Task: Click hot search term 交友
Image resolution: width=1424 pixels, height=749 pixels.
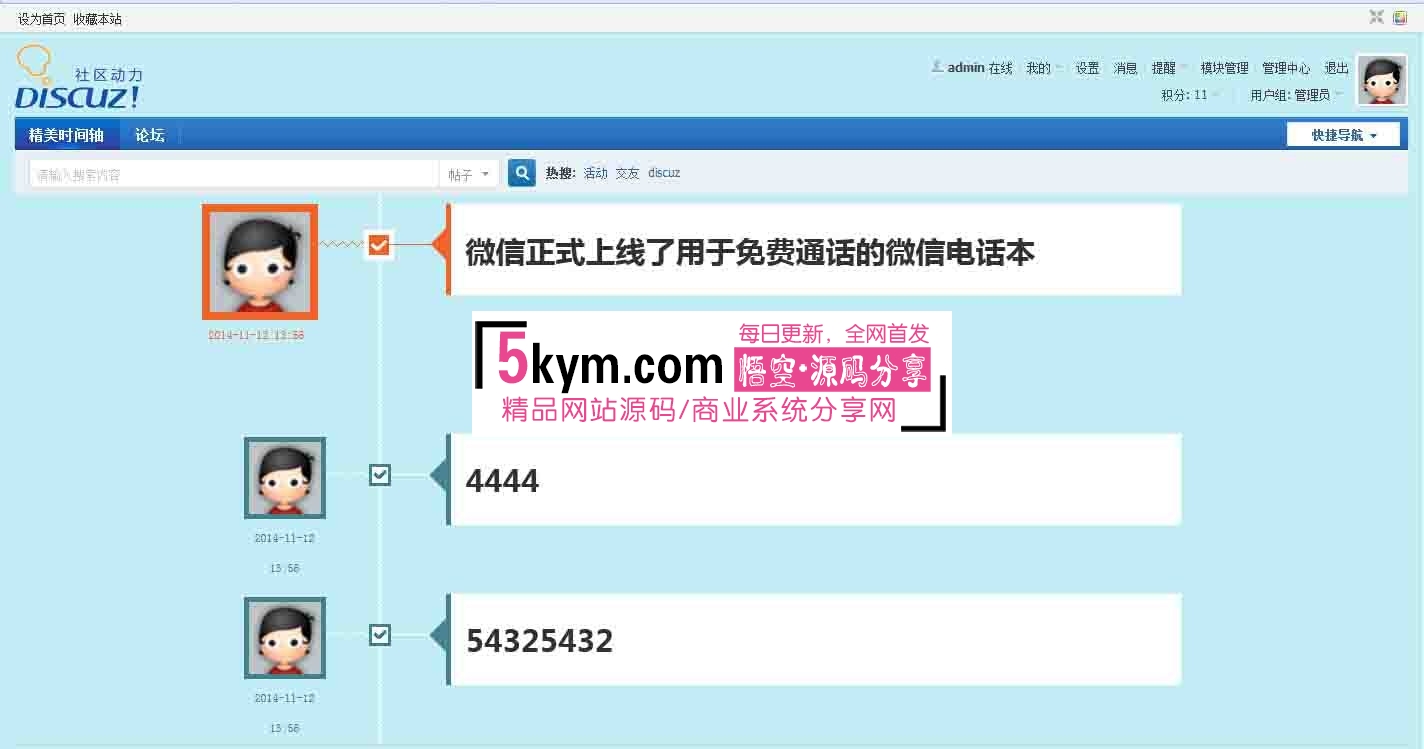Action: 628,173
